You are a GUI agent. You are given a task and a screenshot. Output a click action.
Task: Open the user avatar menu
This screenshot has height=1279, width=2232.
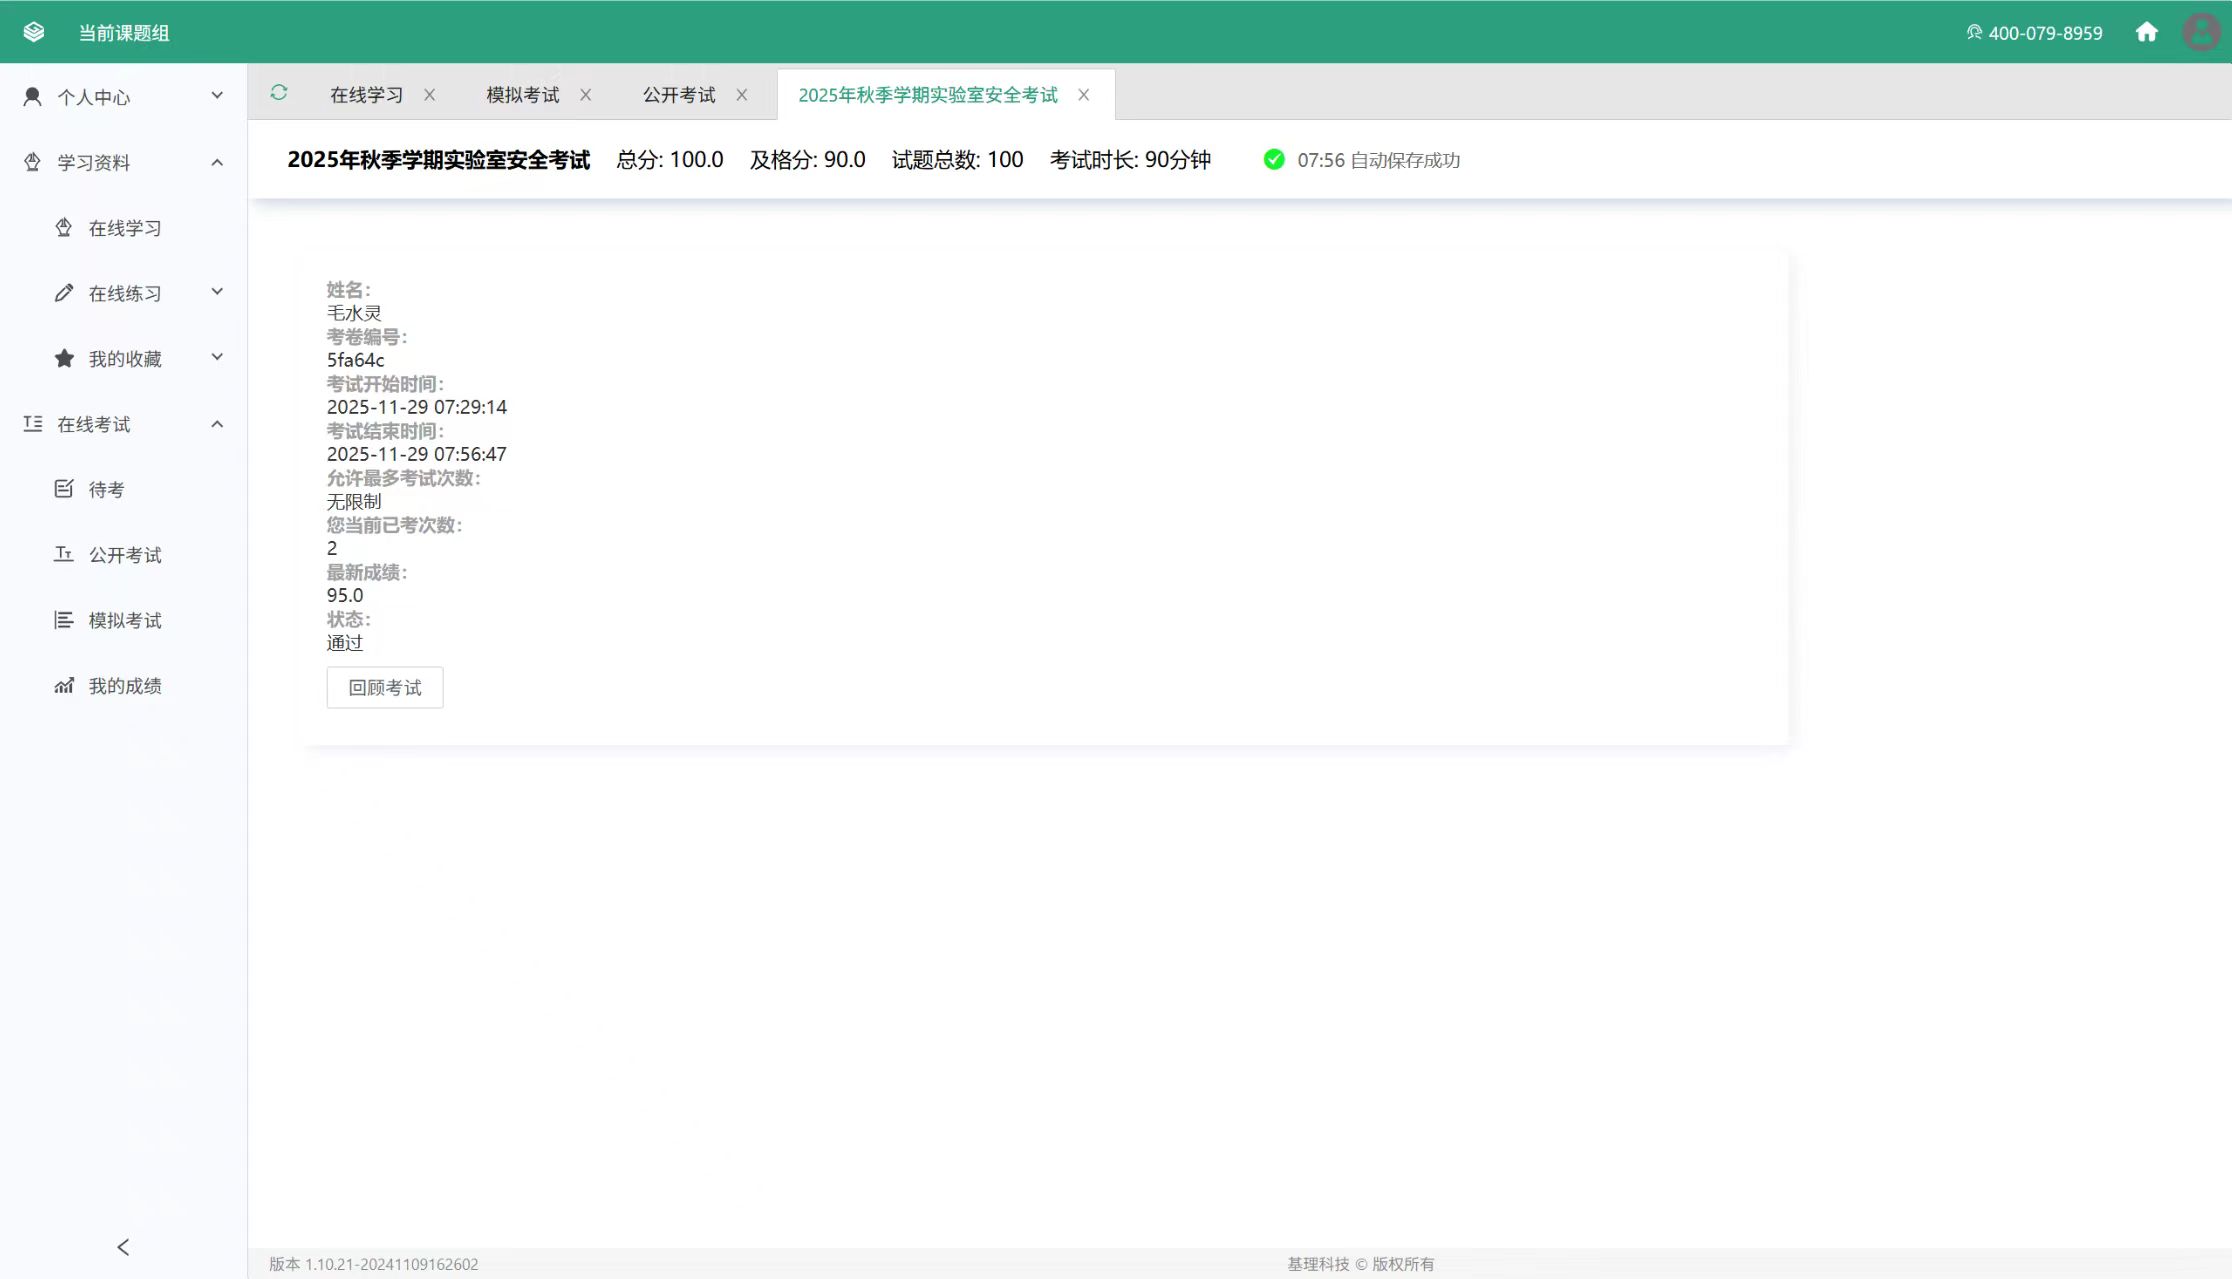pos(2201,32)
